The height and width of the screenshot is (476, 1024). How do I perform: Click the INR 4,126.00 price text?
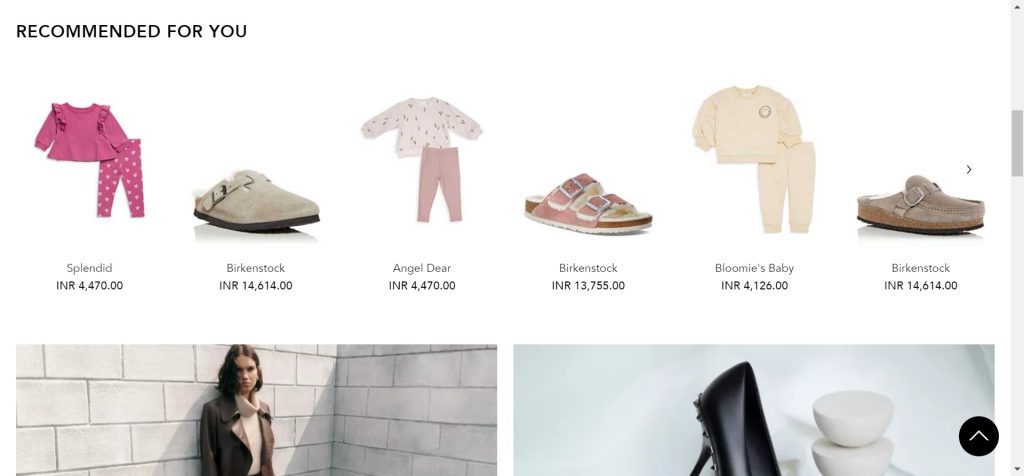[754, 286]
